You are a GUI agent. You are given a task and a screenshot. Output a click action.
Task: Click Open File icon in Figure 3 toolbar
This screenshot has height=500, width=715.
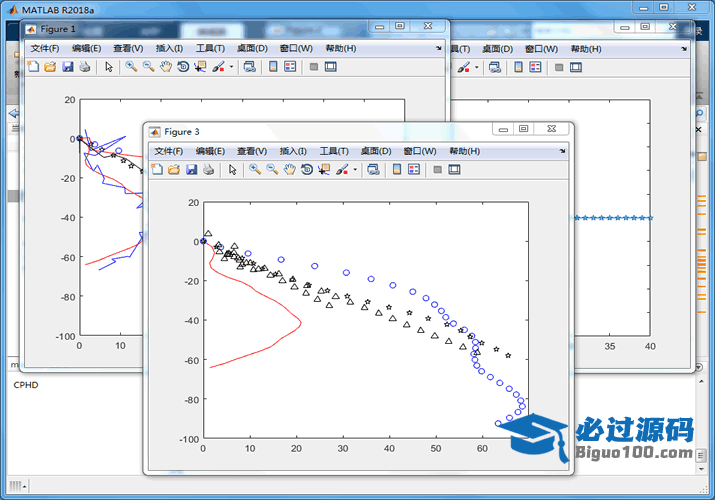174,170
